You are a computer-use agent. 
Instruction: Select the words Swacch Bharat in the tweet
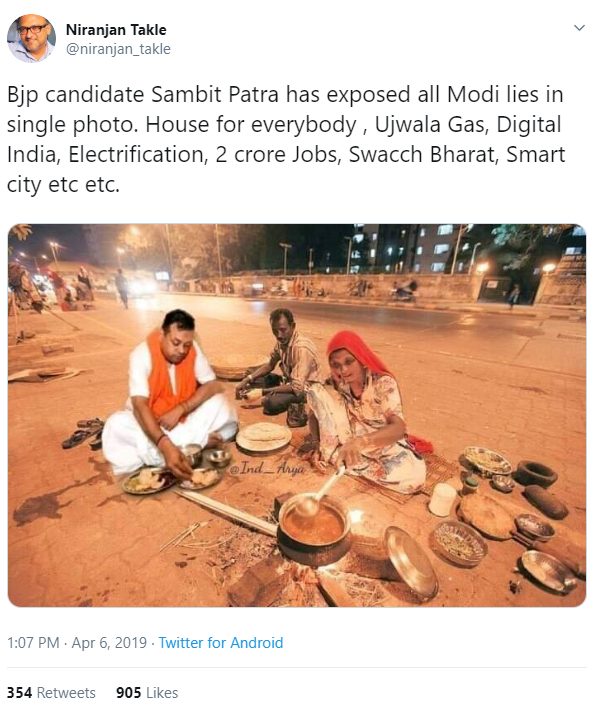[421, 155]
